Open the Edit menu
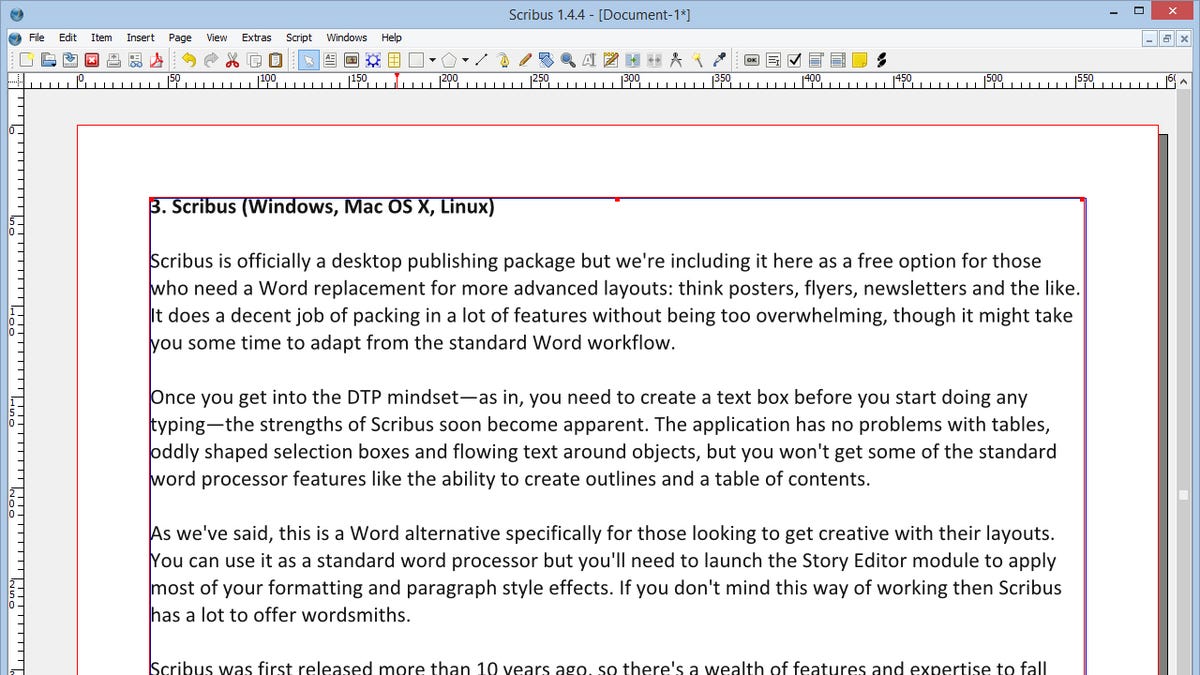Screen dimensions: 1200x675 68,38
